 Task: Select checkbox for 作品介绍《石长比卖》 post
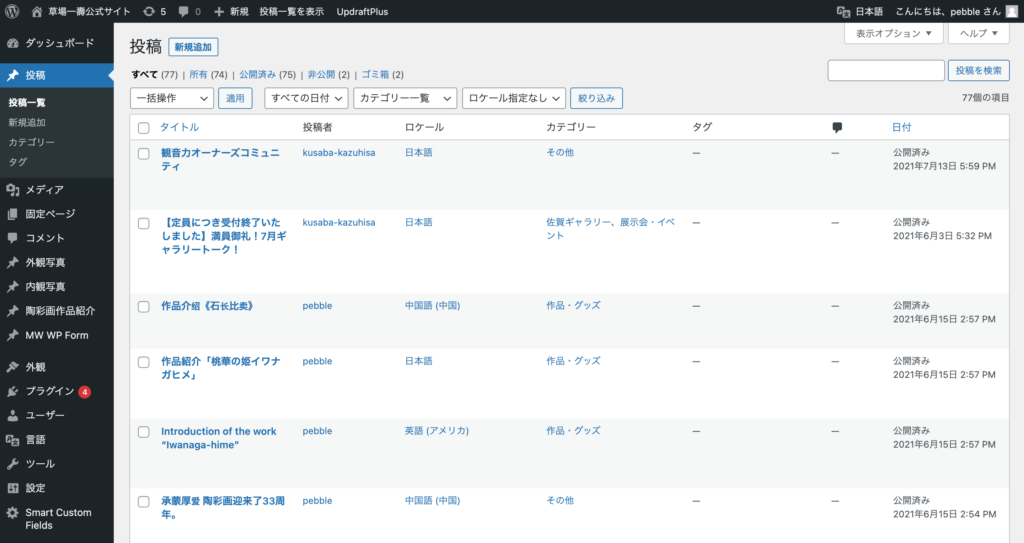(144, 306)
